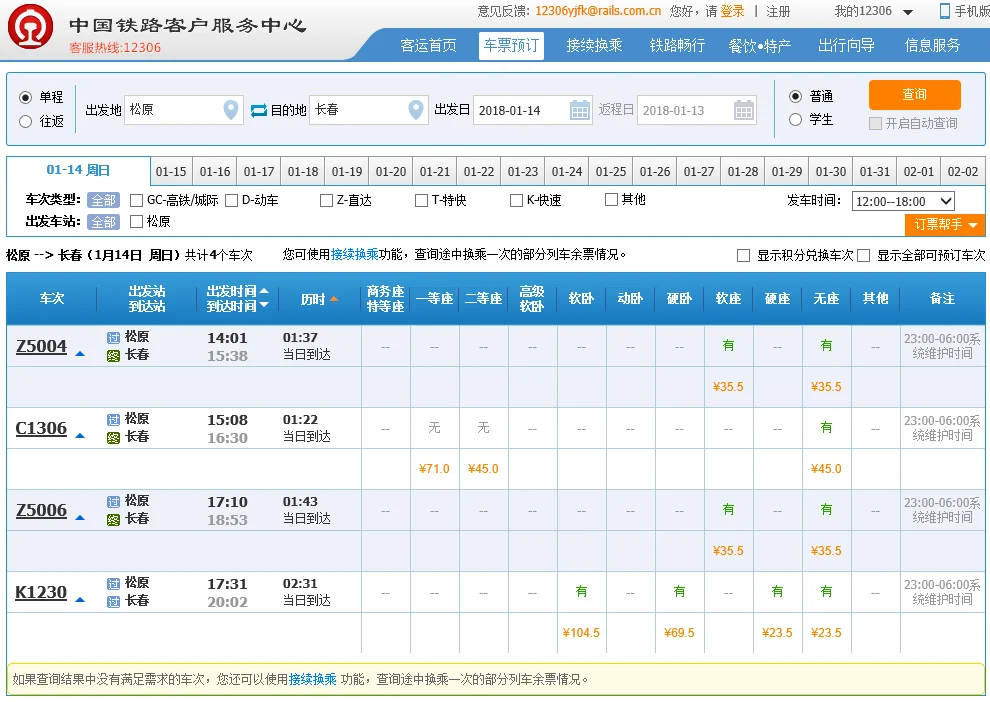Viewport: 990px width, 702px height.
Task: Open the 发车时间 12:00--18:00 dropdown
Action: click(903, 201)
